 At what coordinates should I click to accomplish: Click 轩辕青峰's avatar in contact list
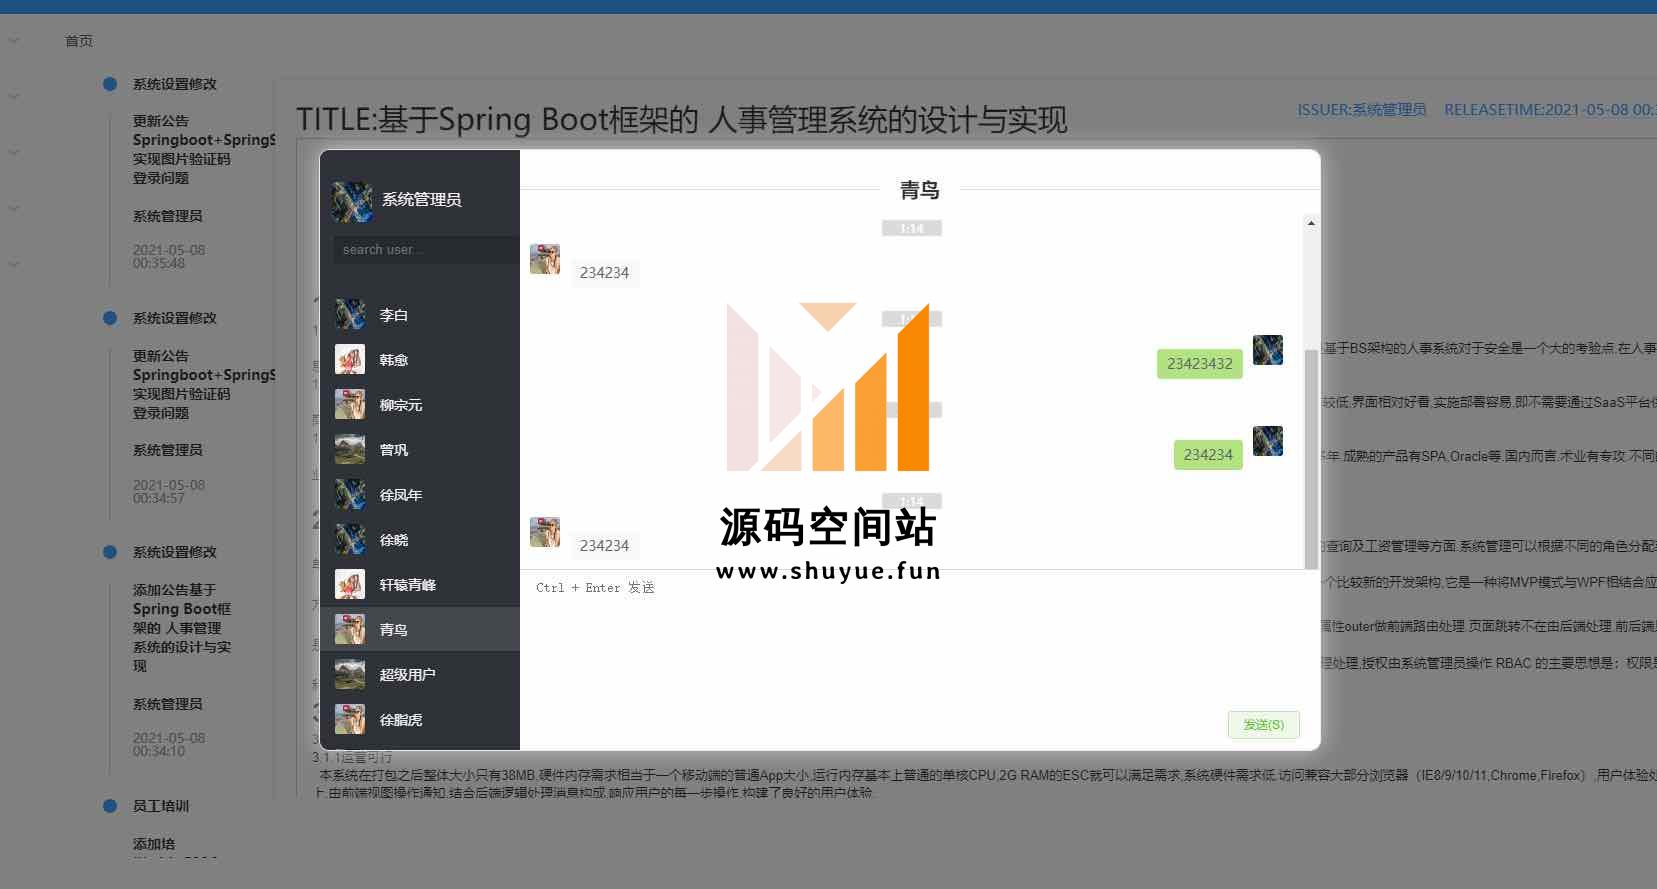click(350, 584)
